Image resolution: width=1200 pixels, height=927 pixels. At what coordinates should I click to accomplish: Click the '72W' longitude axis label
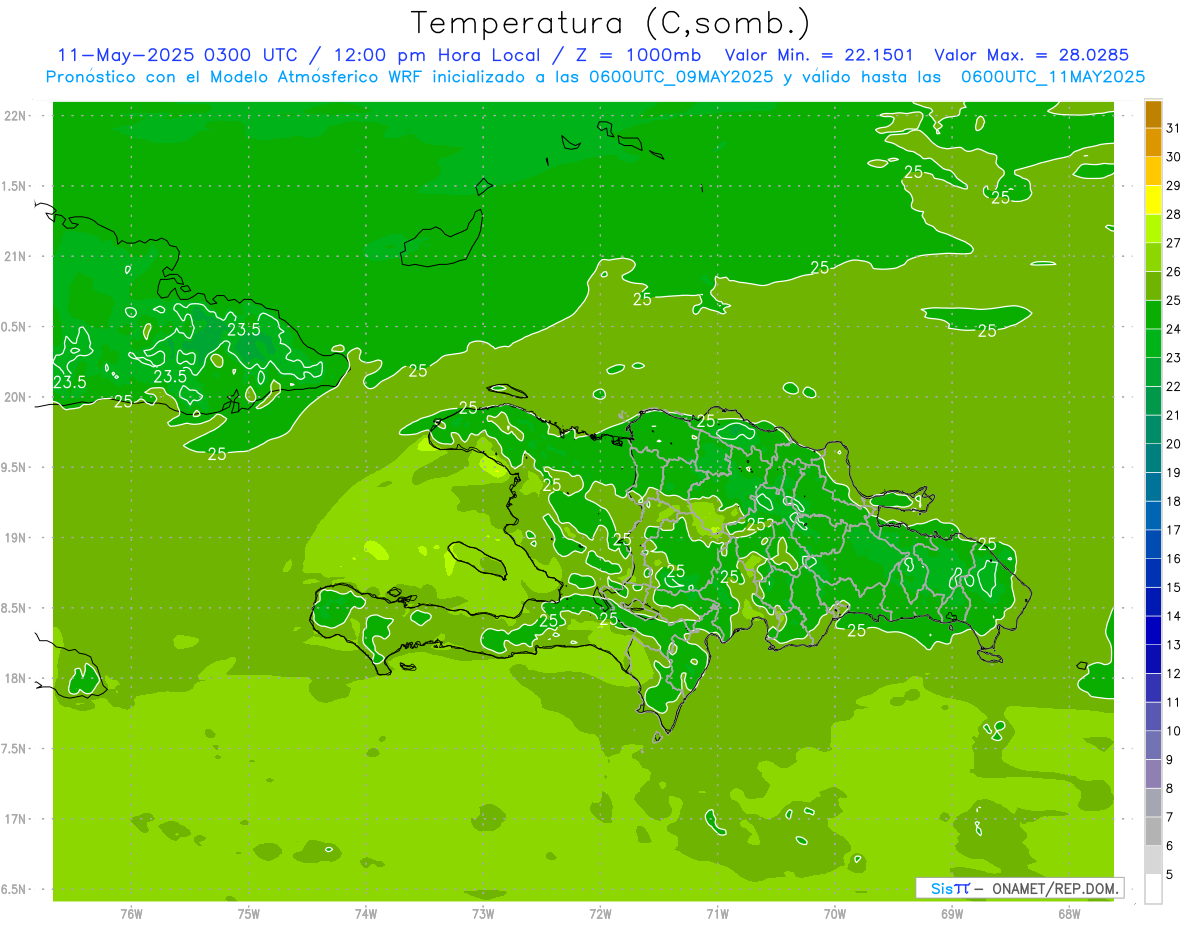tap(600, 914)
